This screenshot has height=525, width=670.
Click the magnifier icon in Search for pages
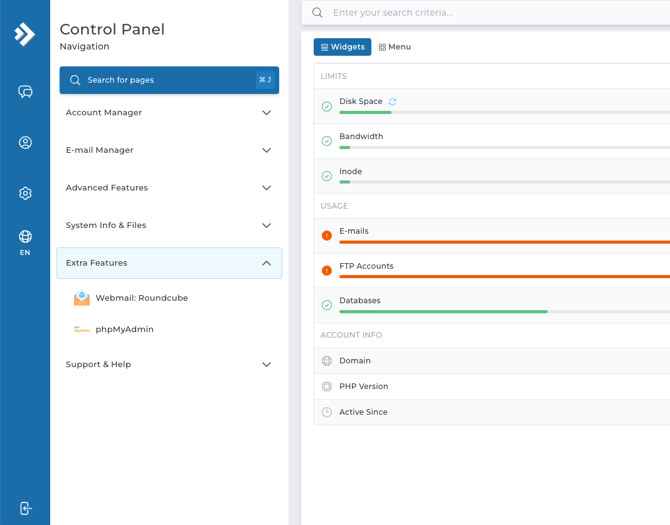coord(75,80)
